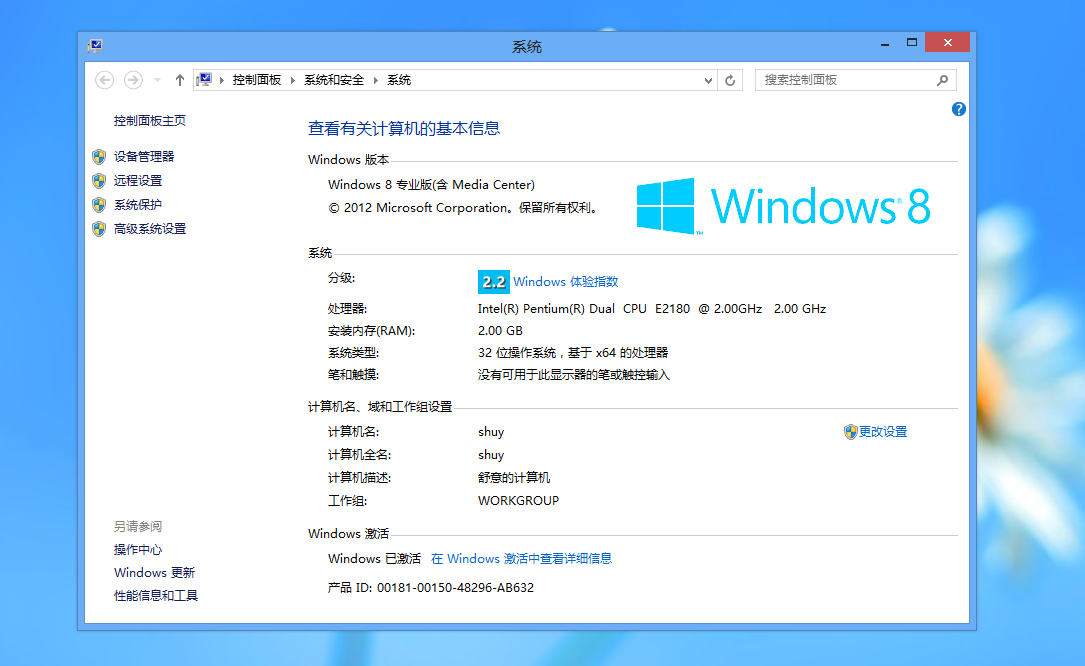Select 系统和安全 in the breadcrumb path

334,80
